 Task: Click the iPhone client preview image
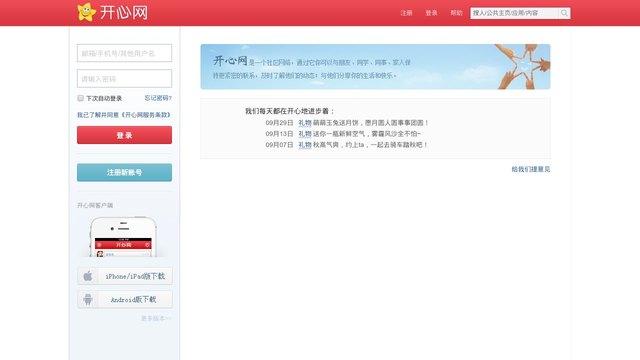[123, 237]
